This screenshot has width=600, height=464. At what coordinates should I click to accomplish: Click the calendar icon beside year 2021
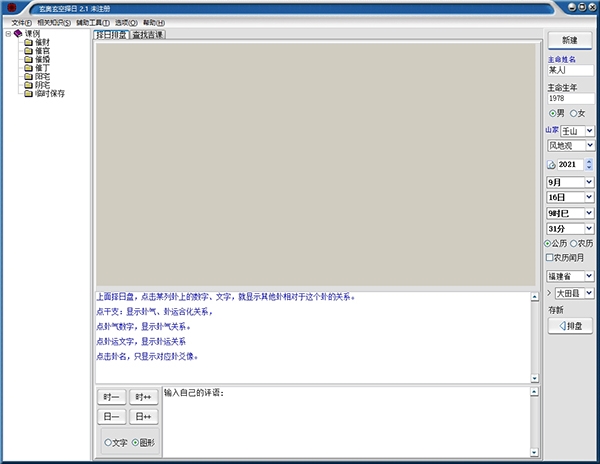(551, 164)
